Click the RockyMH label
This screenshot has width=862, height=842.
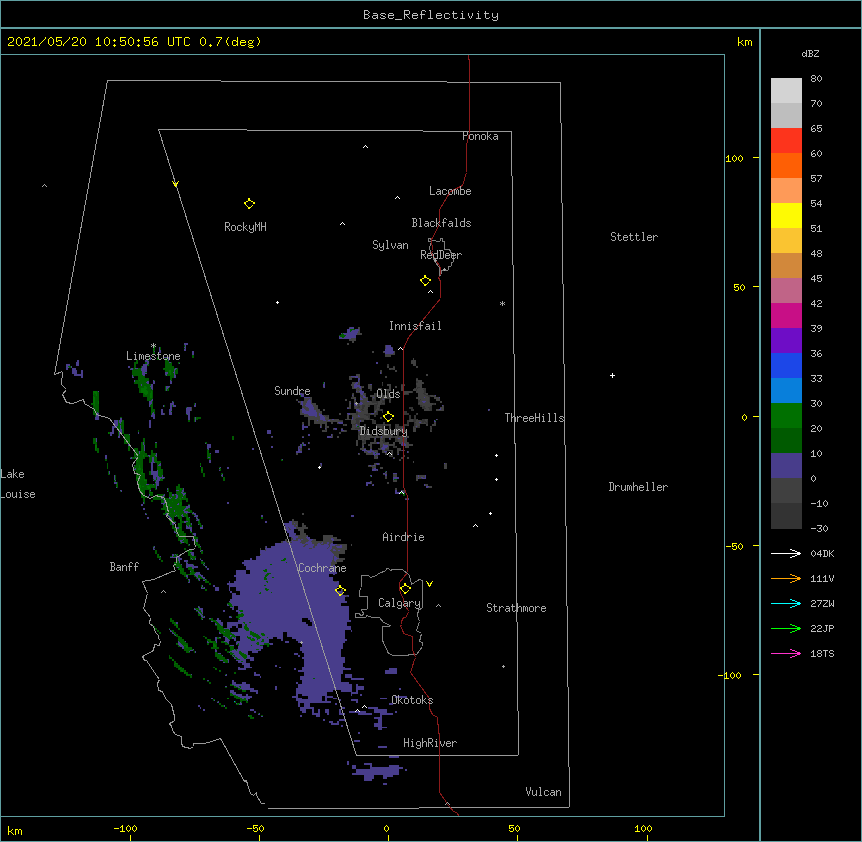point(245,227)
